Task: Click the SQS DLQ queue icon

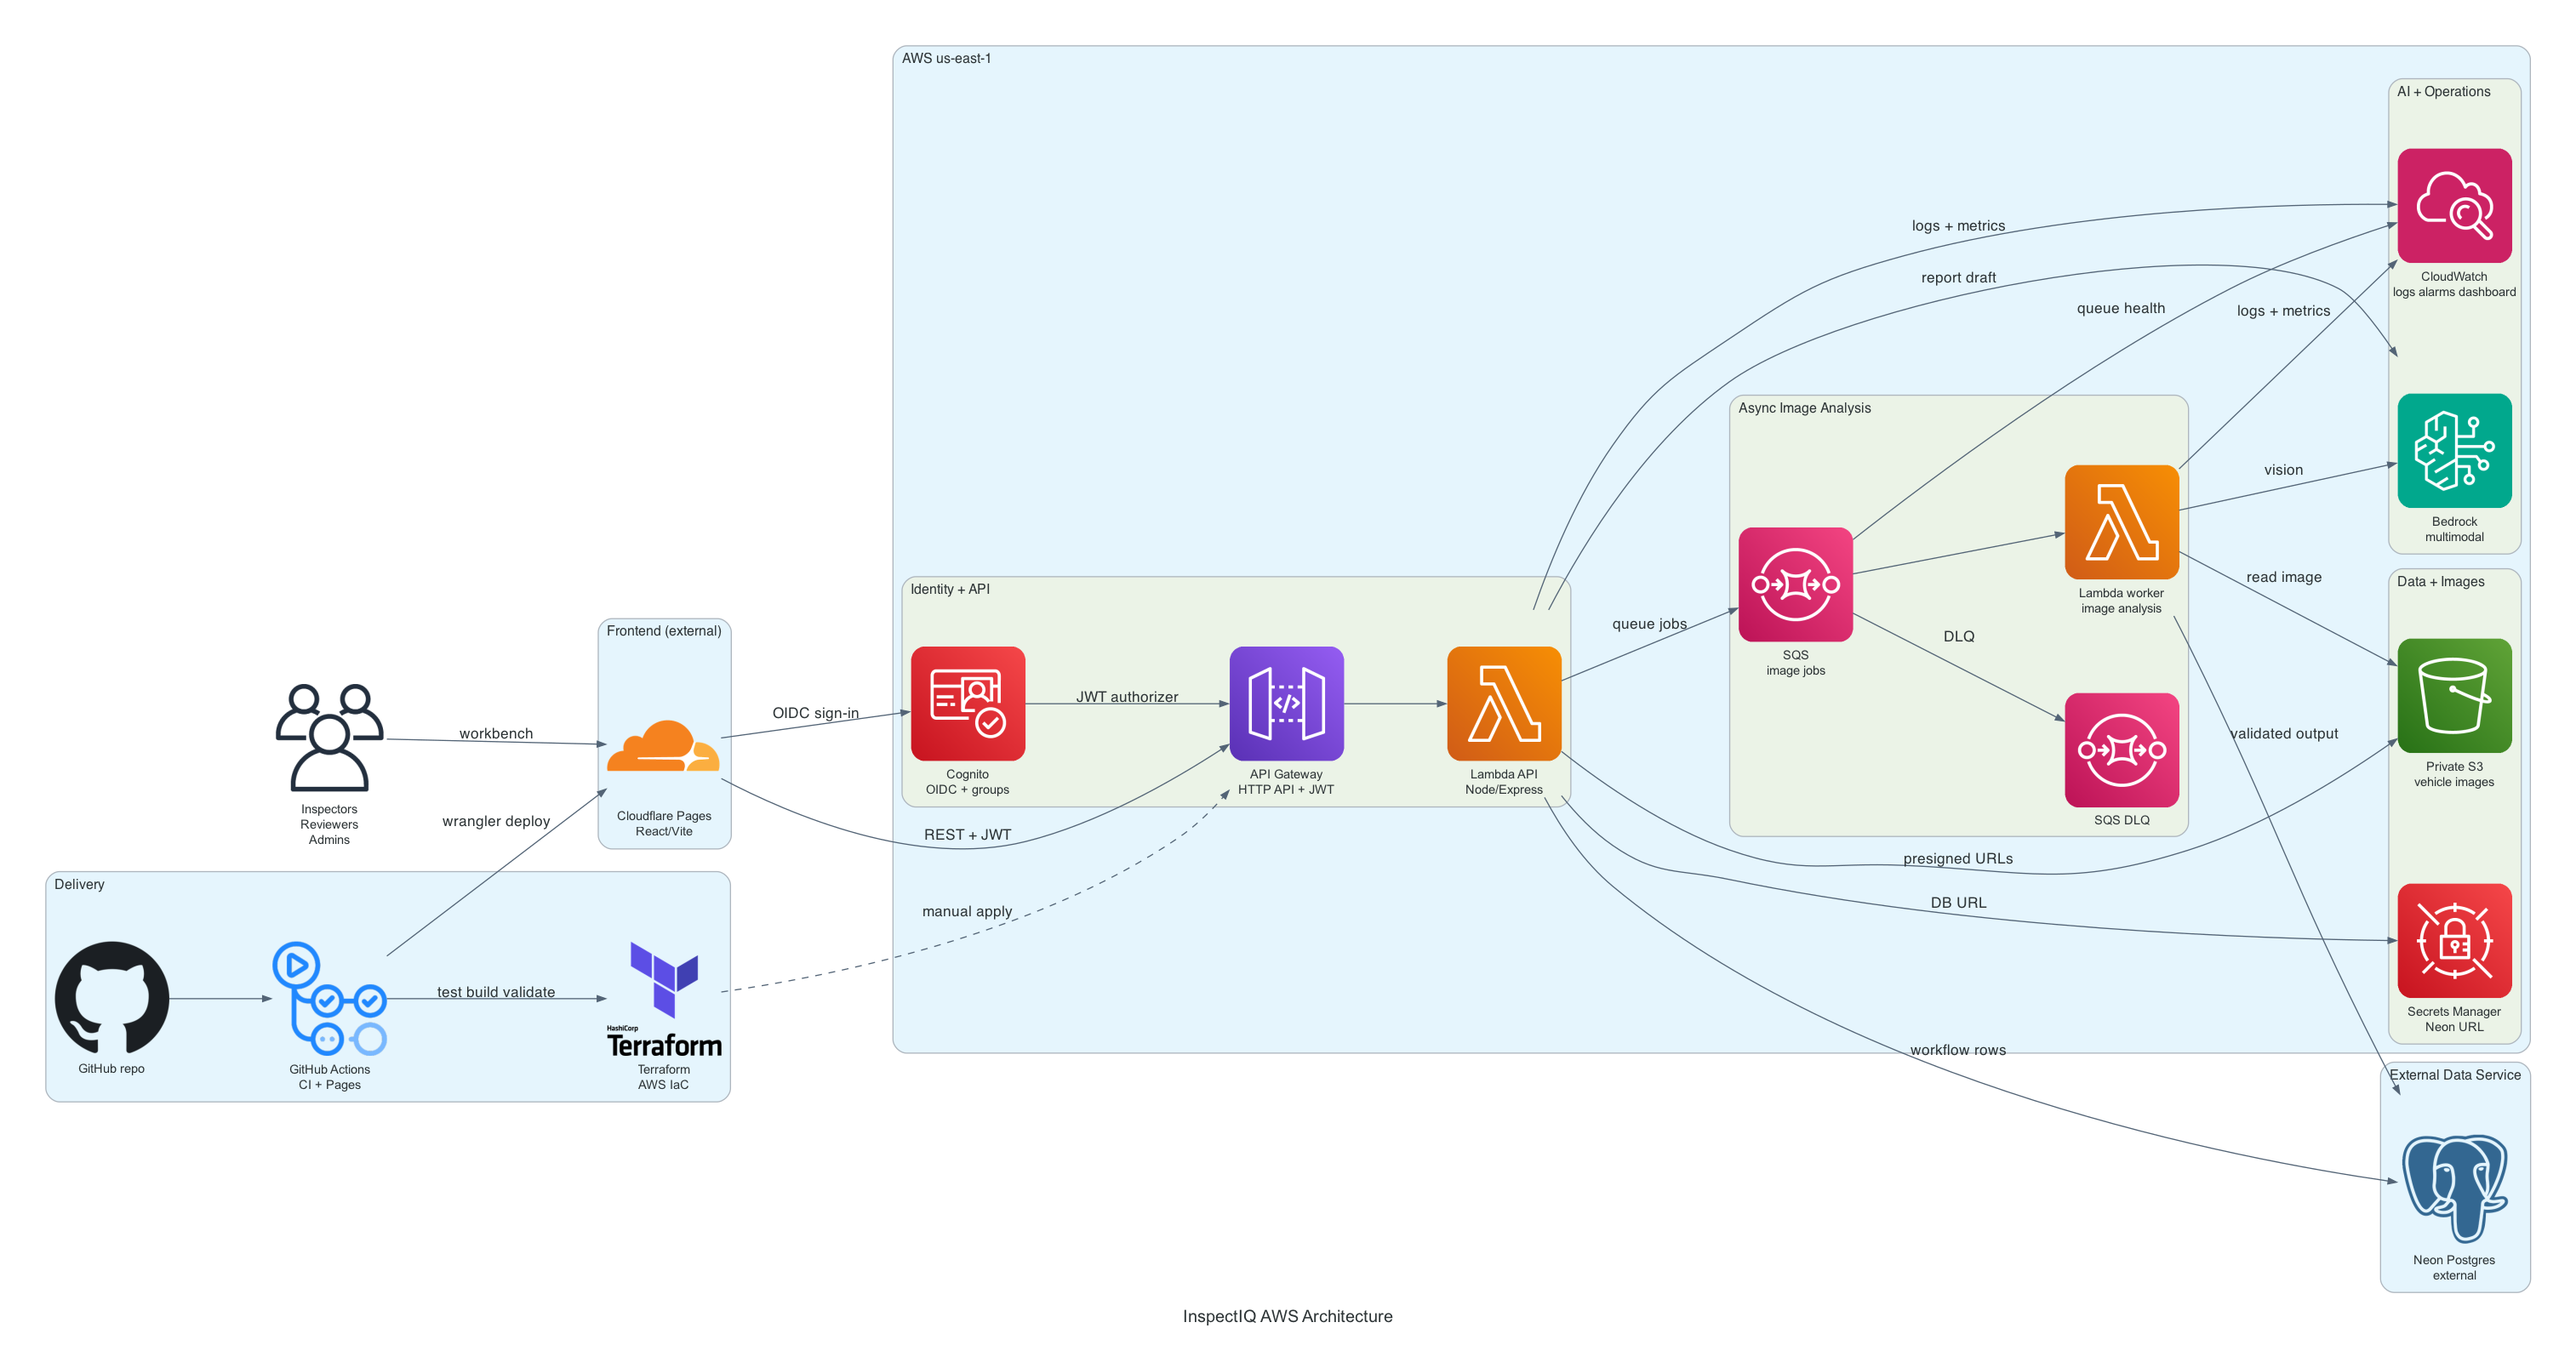Action: [x=2122, y=750]
